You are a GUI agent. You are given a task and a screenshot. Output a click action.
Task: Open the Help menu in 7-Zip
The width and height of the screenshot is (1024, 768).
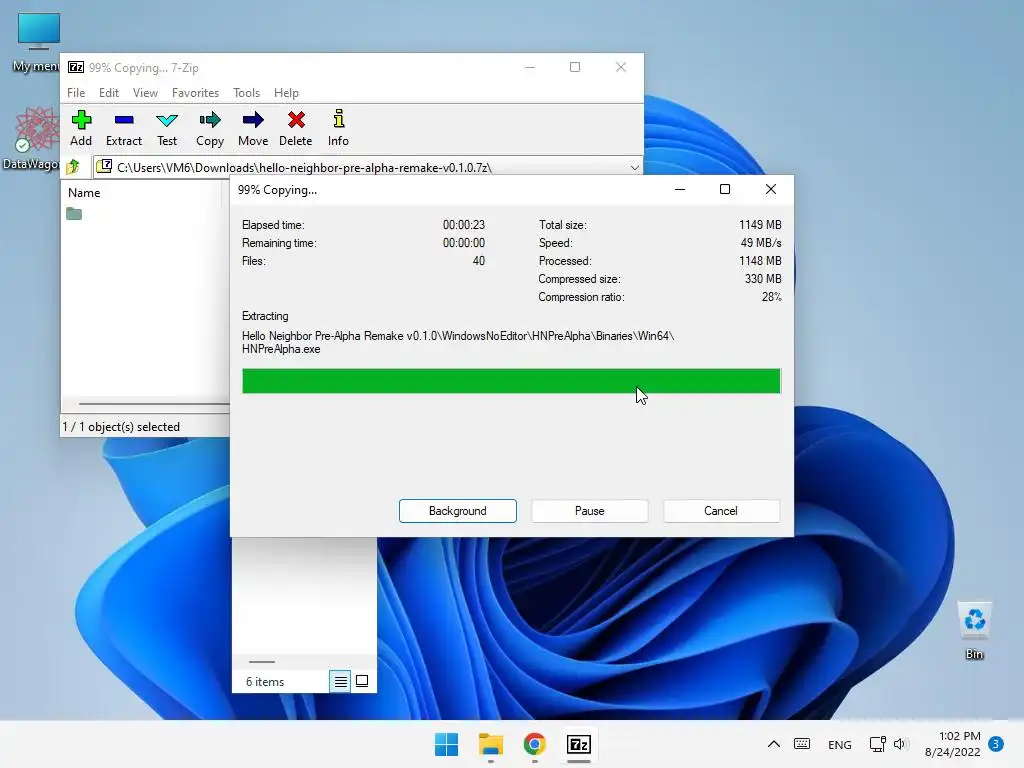(x=286, y=93)
